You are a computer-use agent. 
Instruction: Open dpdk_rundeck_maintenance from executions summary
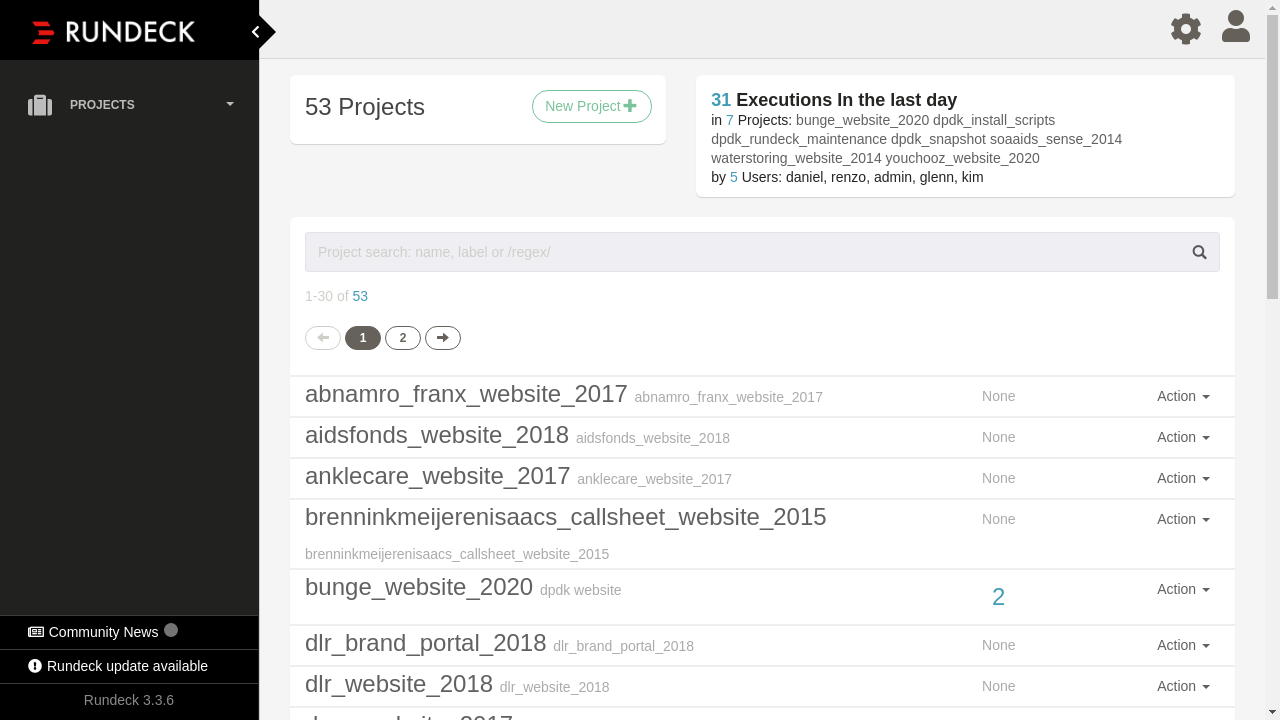tap(799, 139)
